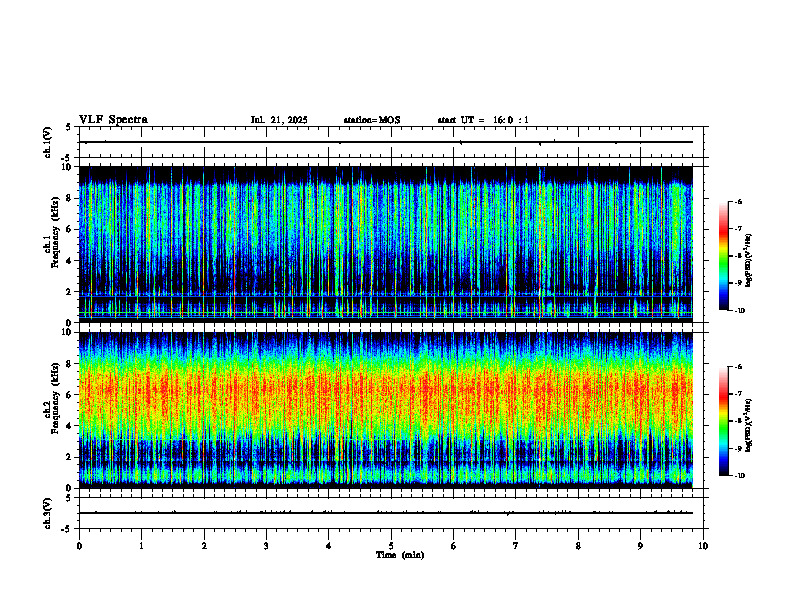Click the 'ch.1(V)' axis label
The image size is (792, 612).
click(x=48, y=142)
